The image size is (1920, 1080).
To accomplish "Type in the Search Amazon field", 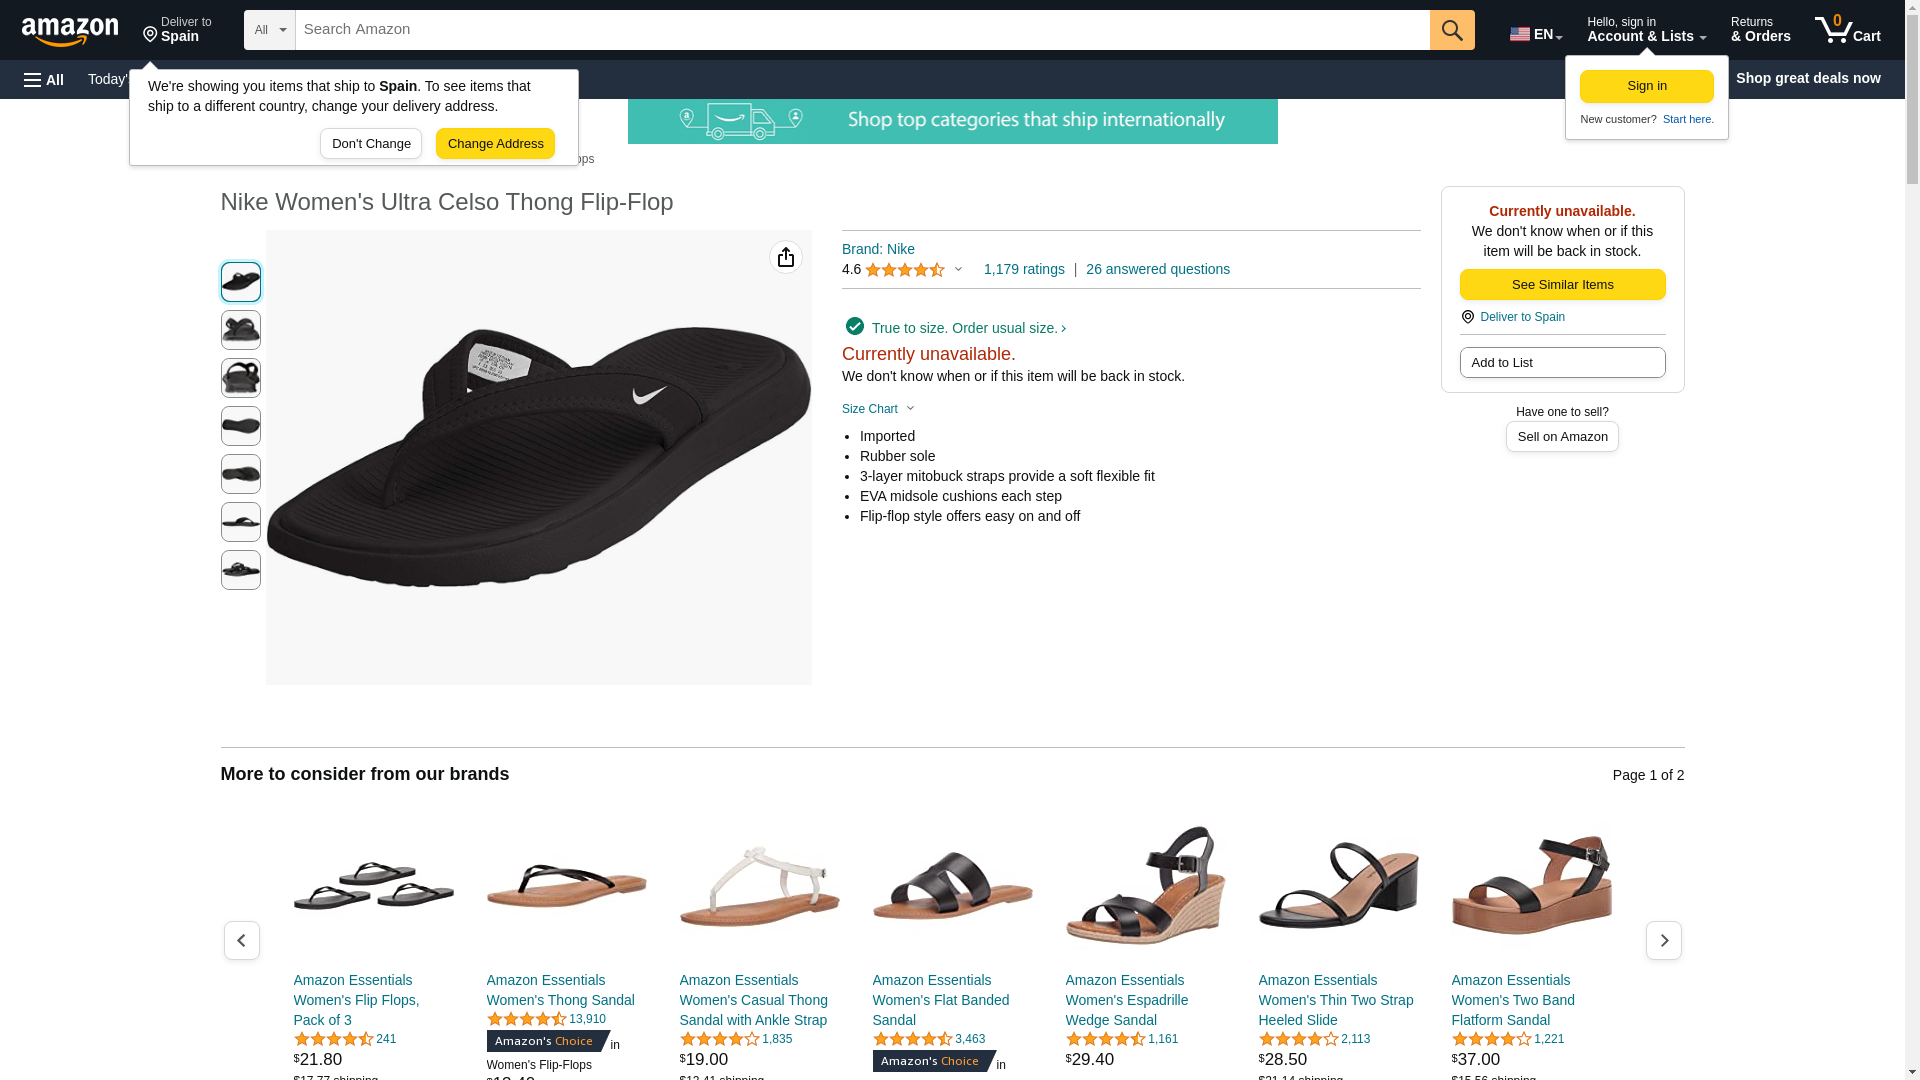I will click(862, 30).
